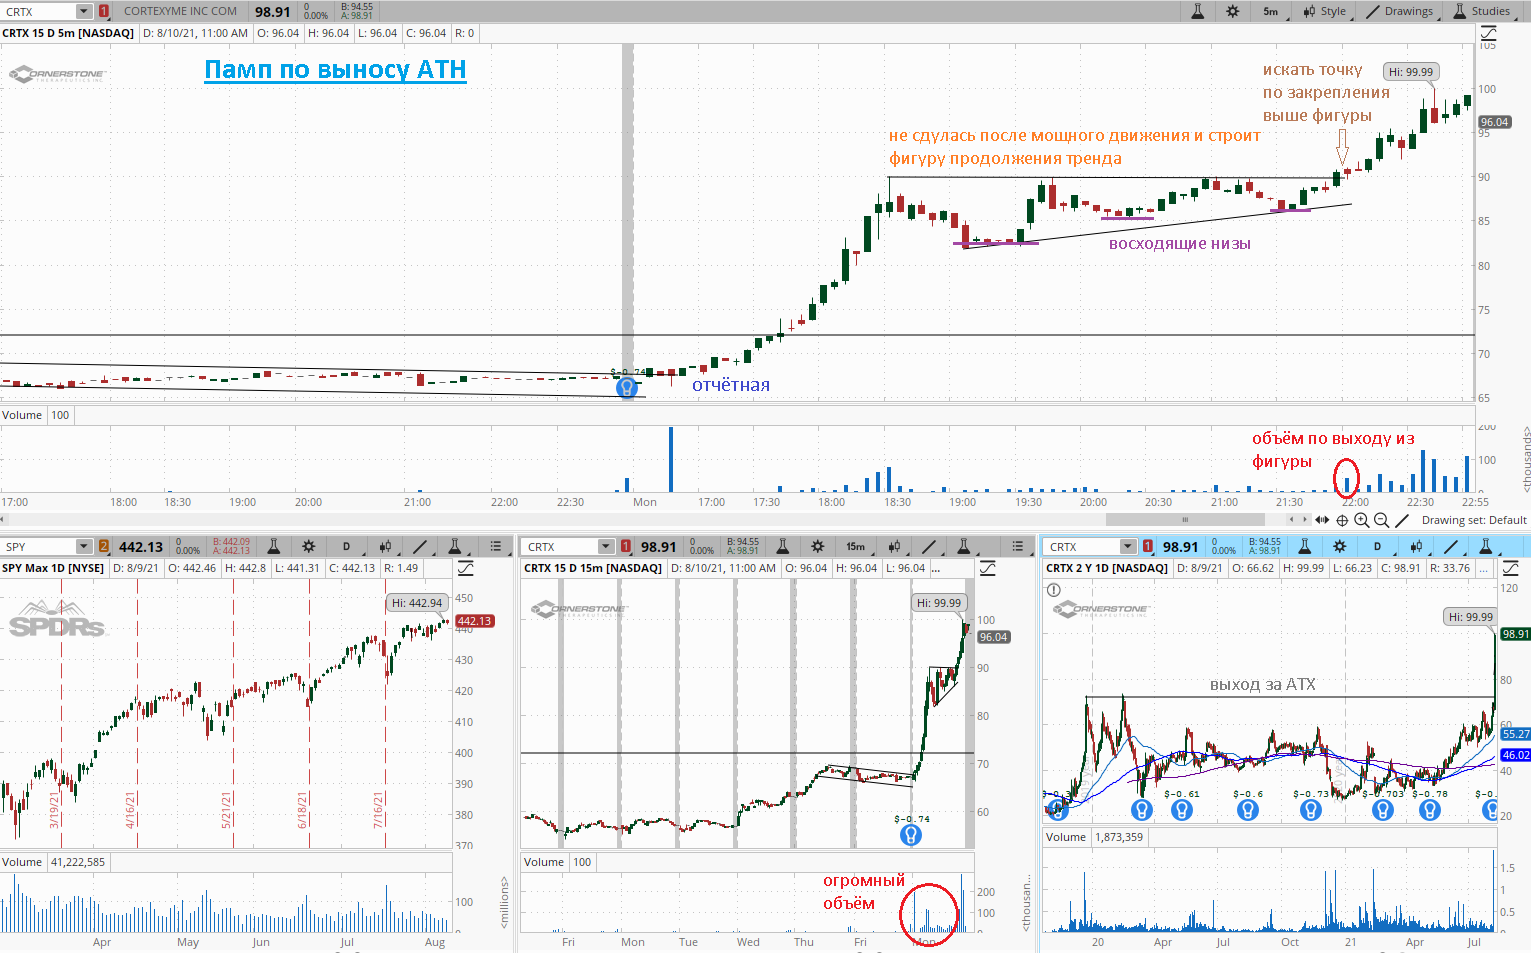
Task: Open the Drawings menu in the top chart
Action: tap(1399, 11)
